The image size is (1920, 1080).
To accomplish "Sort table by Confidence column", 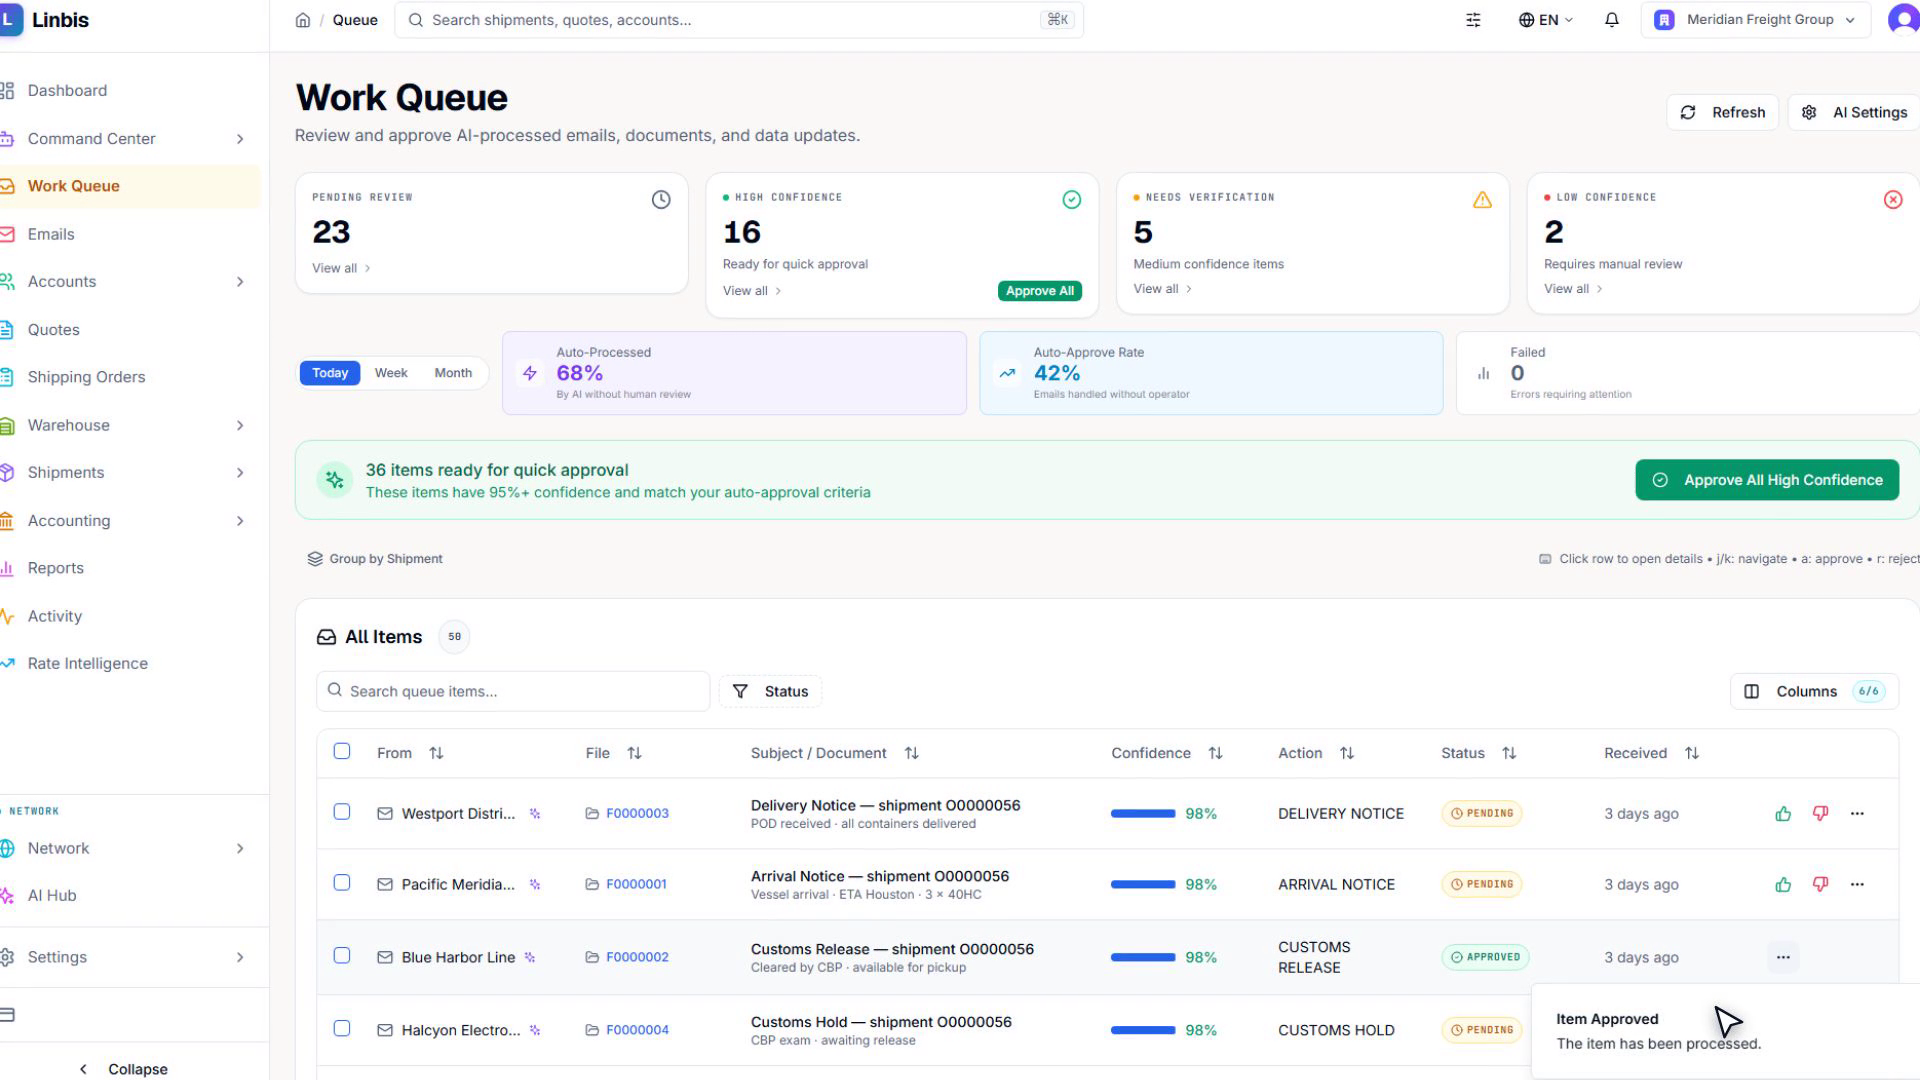I will point(1167,754).
